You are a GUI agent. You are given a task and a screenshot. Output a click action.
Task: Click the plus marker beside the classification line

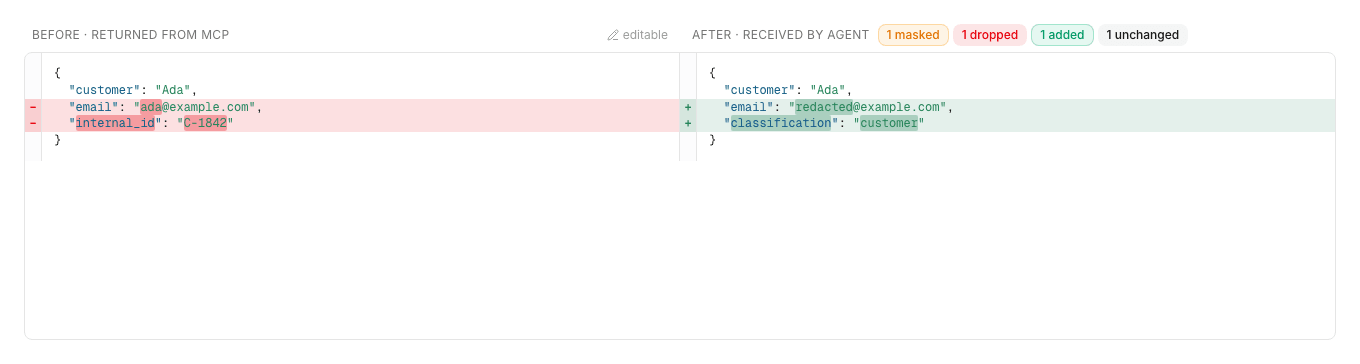[x=688, y=123]
